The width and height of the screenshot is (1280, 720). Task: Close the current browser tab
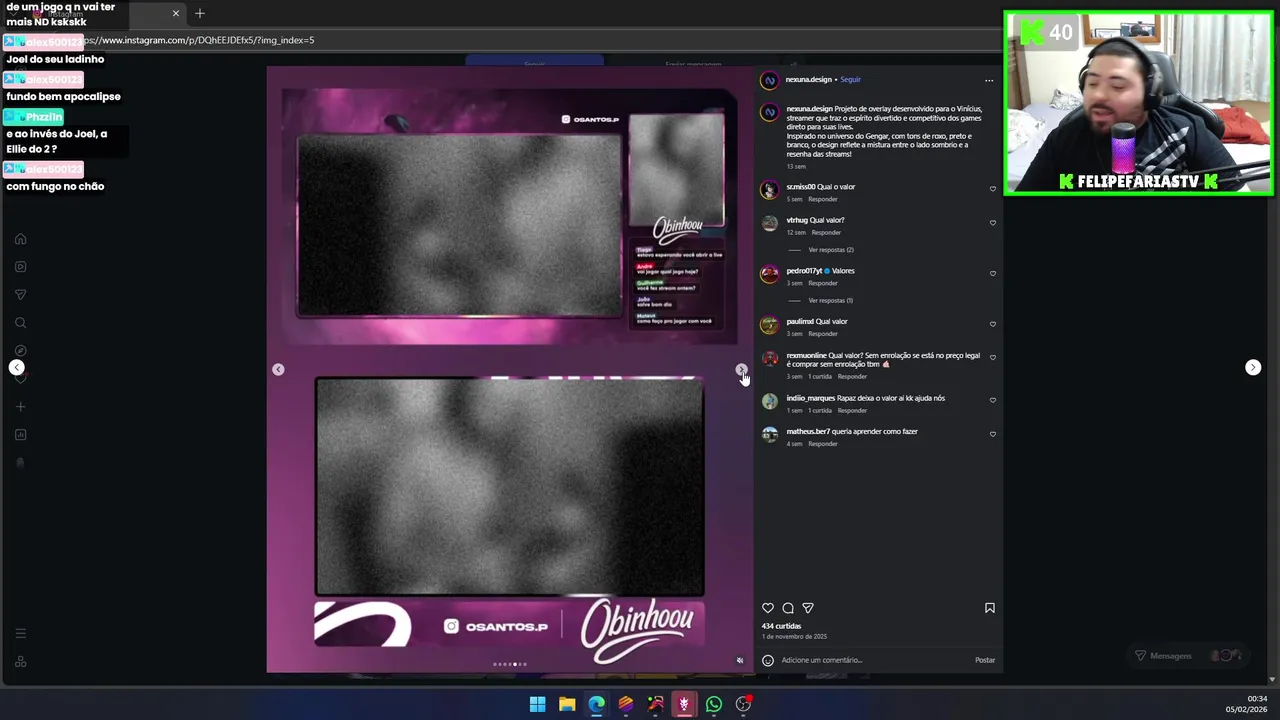(176, 13)
